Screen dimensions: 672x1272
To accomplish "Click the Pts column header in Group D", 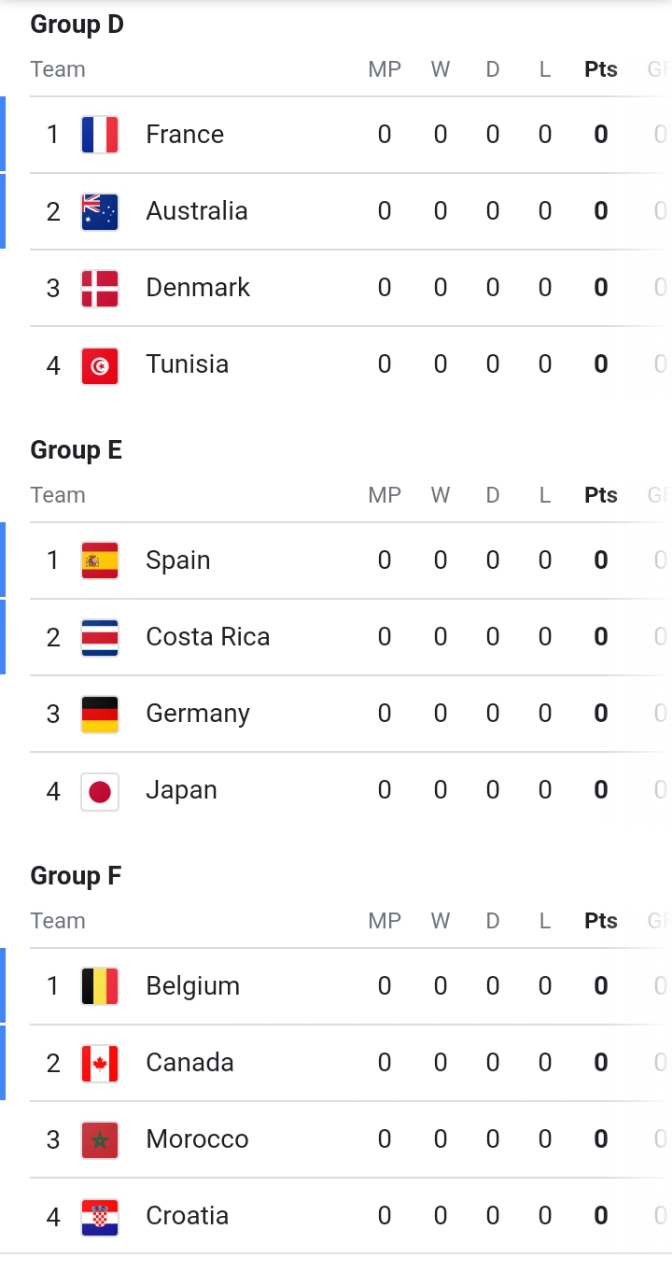I will click(601, 69).
